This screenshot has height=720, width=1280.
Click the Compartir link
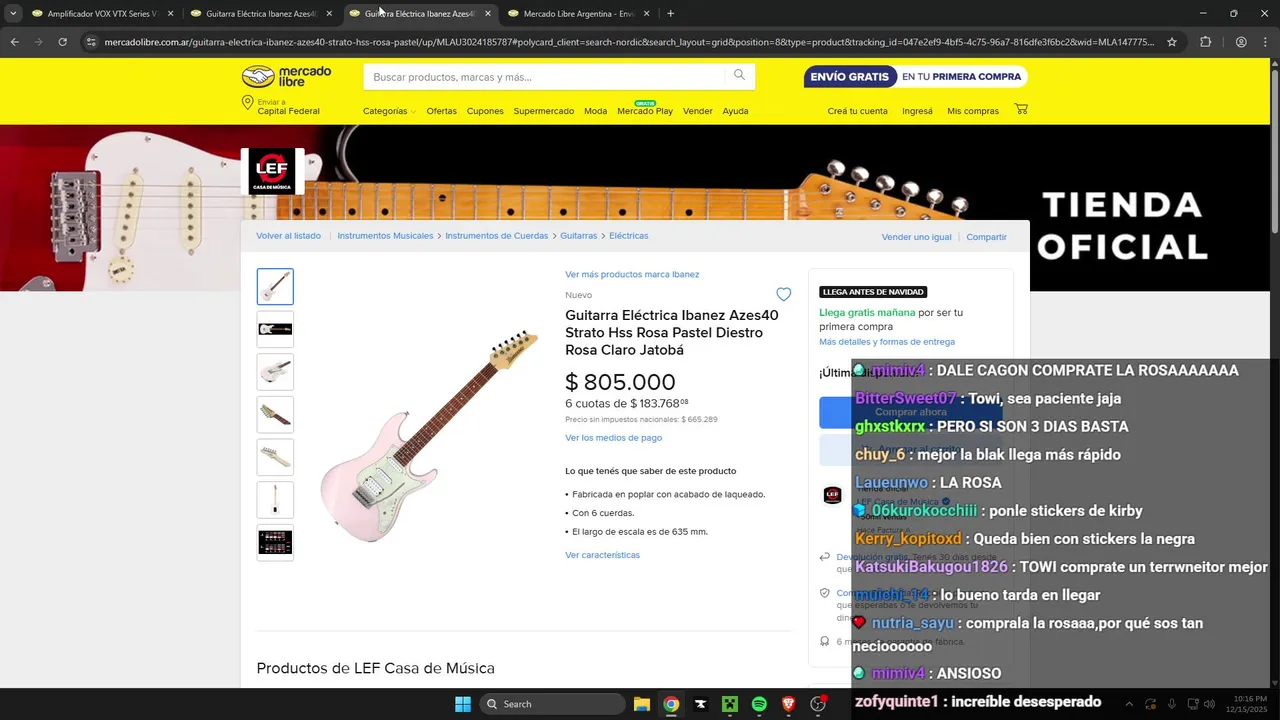pyautogui.click(x=986, y=237)
